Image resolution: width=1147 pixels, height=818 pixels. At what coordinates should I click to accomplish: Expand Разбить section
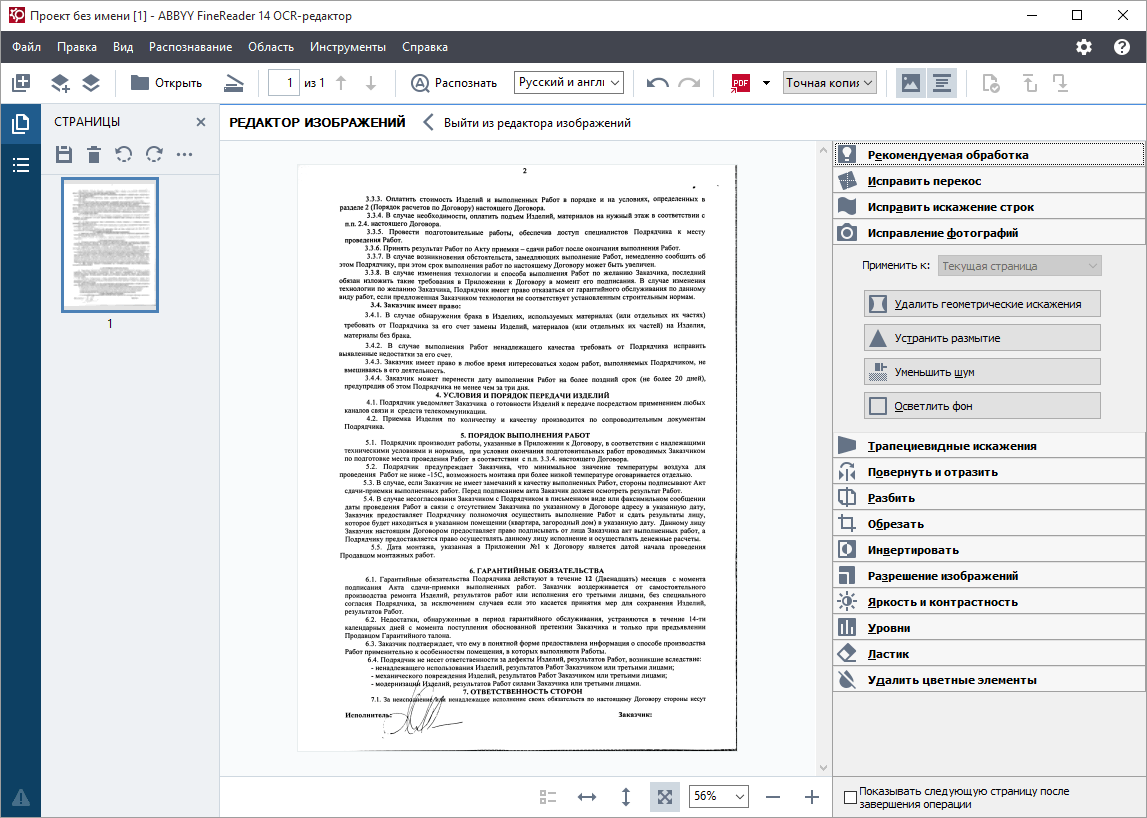pos(989,498)
